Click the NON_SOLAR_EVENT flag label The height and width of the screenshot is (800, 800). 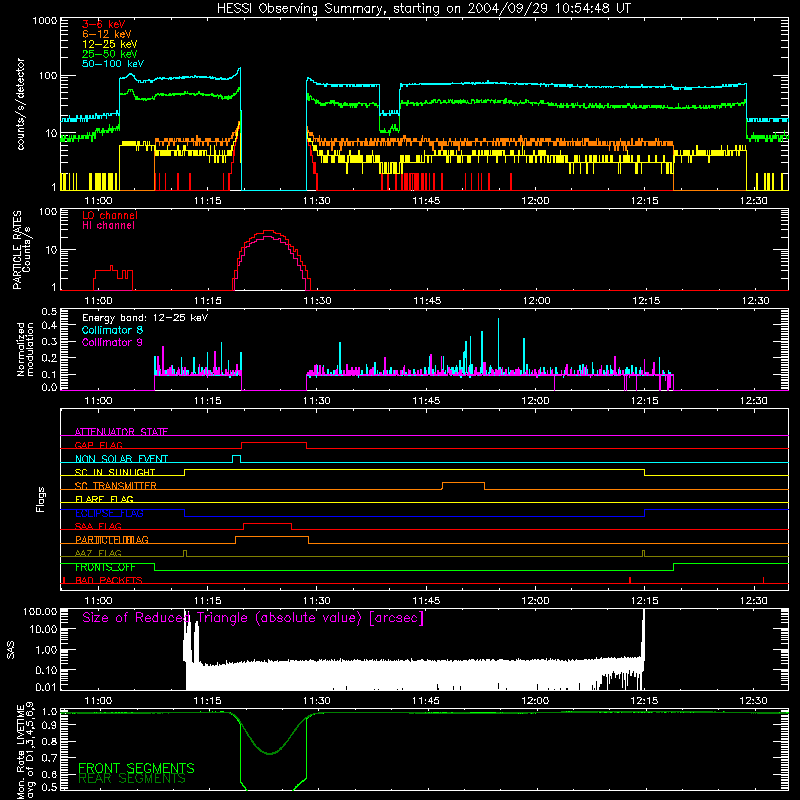pyautogui.click(x=121, y=459)
